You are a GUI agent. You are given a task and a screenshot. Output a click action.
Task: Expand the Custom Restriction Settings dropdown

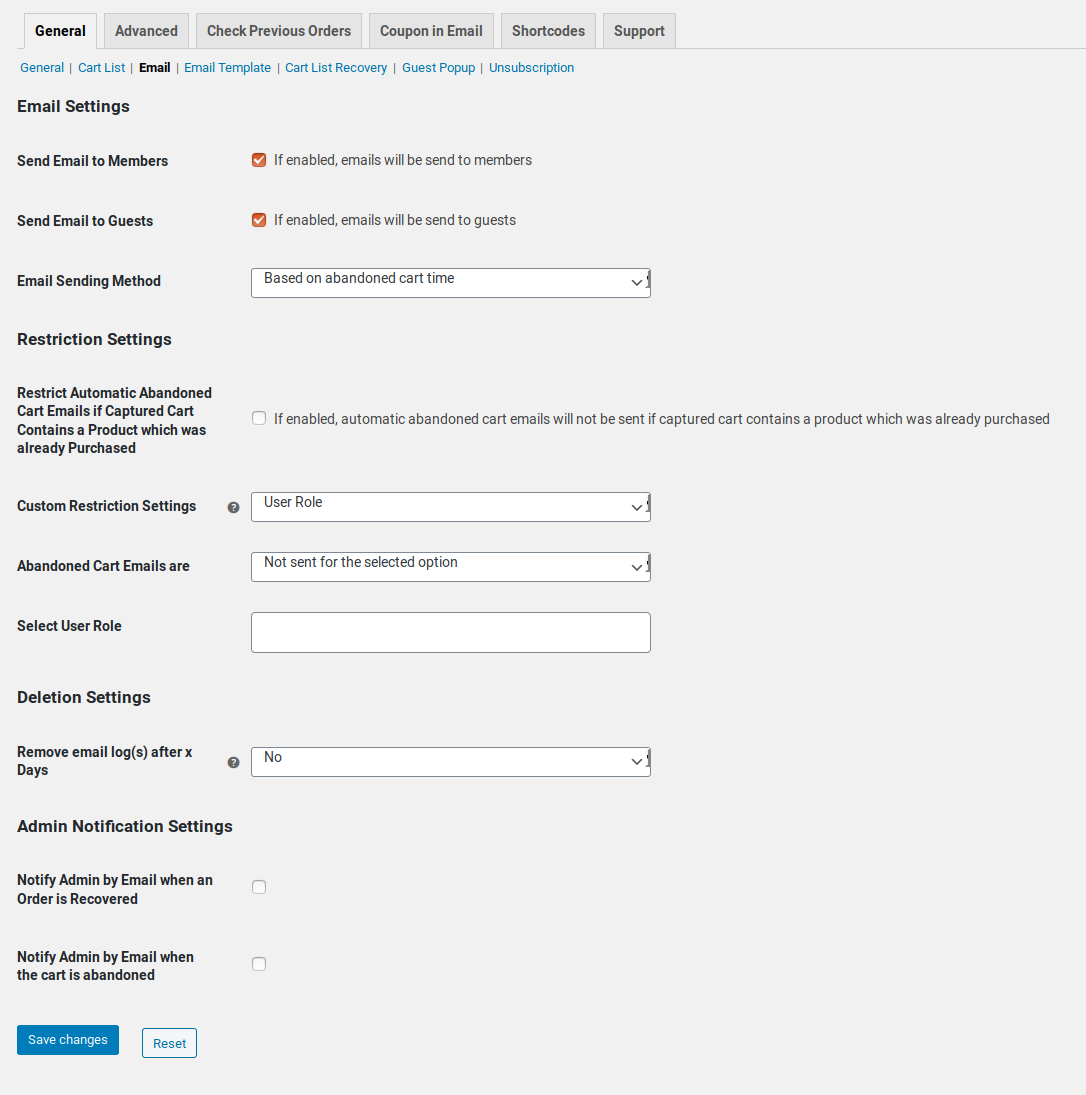pos(450,506)
